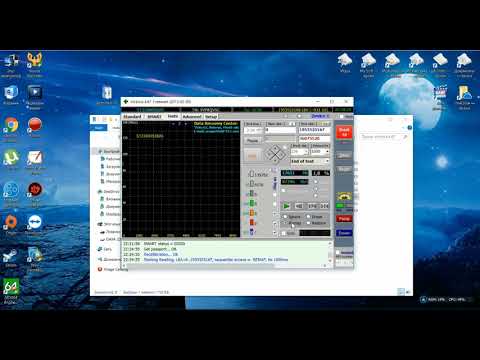Click the 'Get passport... OK' log line
Viewport: 480px width, 360px height.
point(160,249)
